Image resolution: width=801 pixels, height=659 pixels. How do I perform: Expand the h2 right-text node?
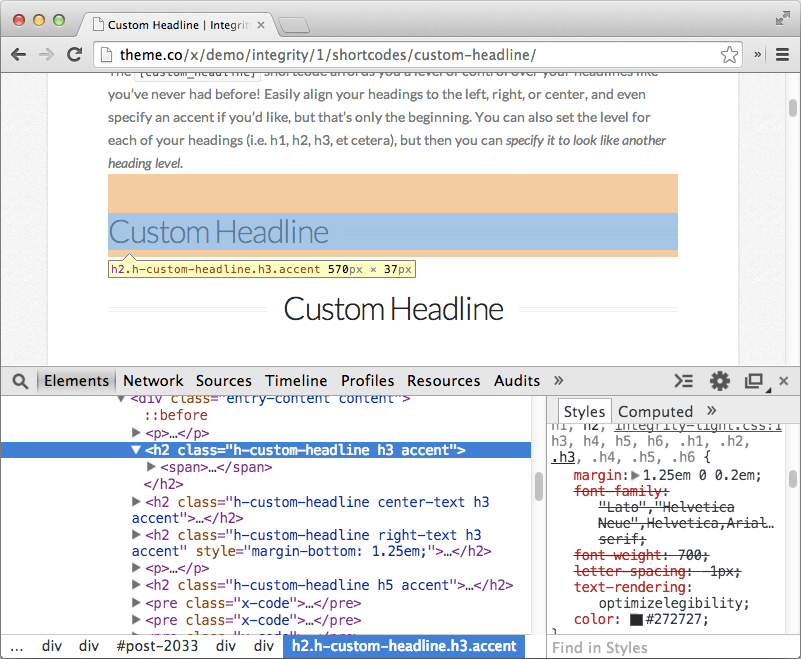coord(136,535)
